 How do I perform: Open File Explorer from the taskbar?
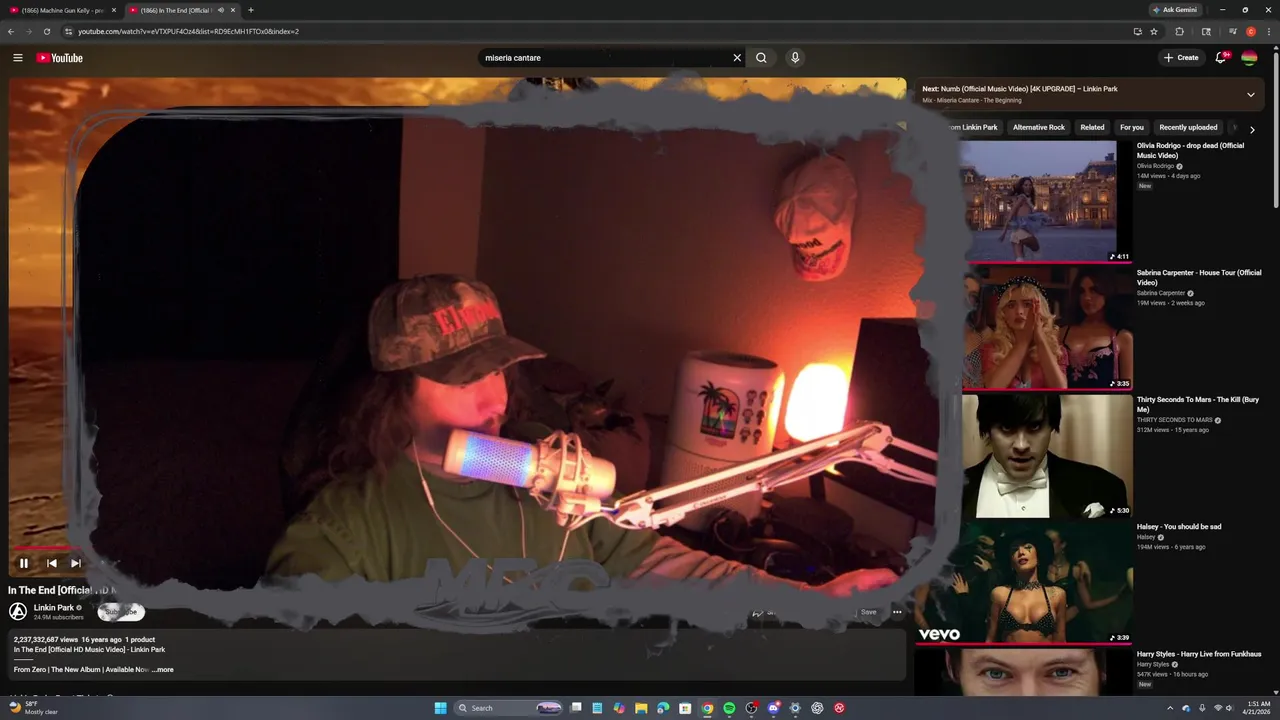pyautogui.click(x=641, y=708)
